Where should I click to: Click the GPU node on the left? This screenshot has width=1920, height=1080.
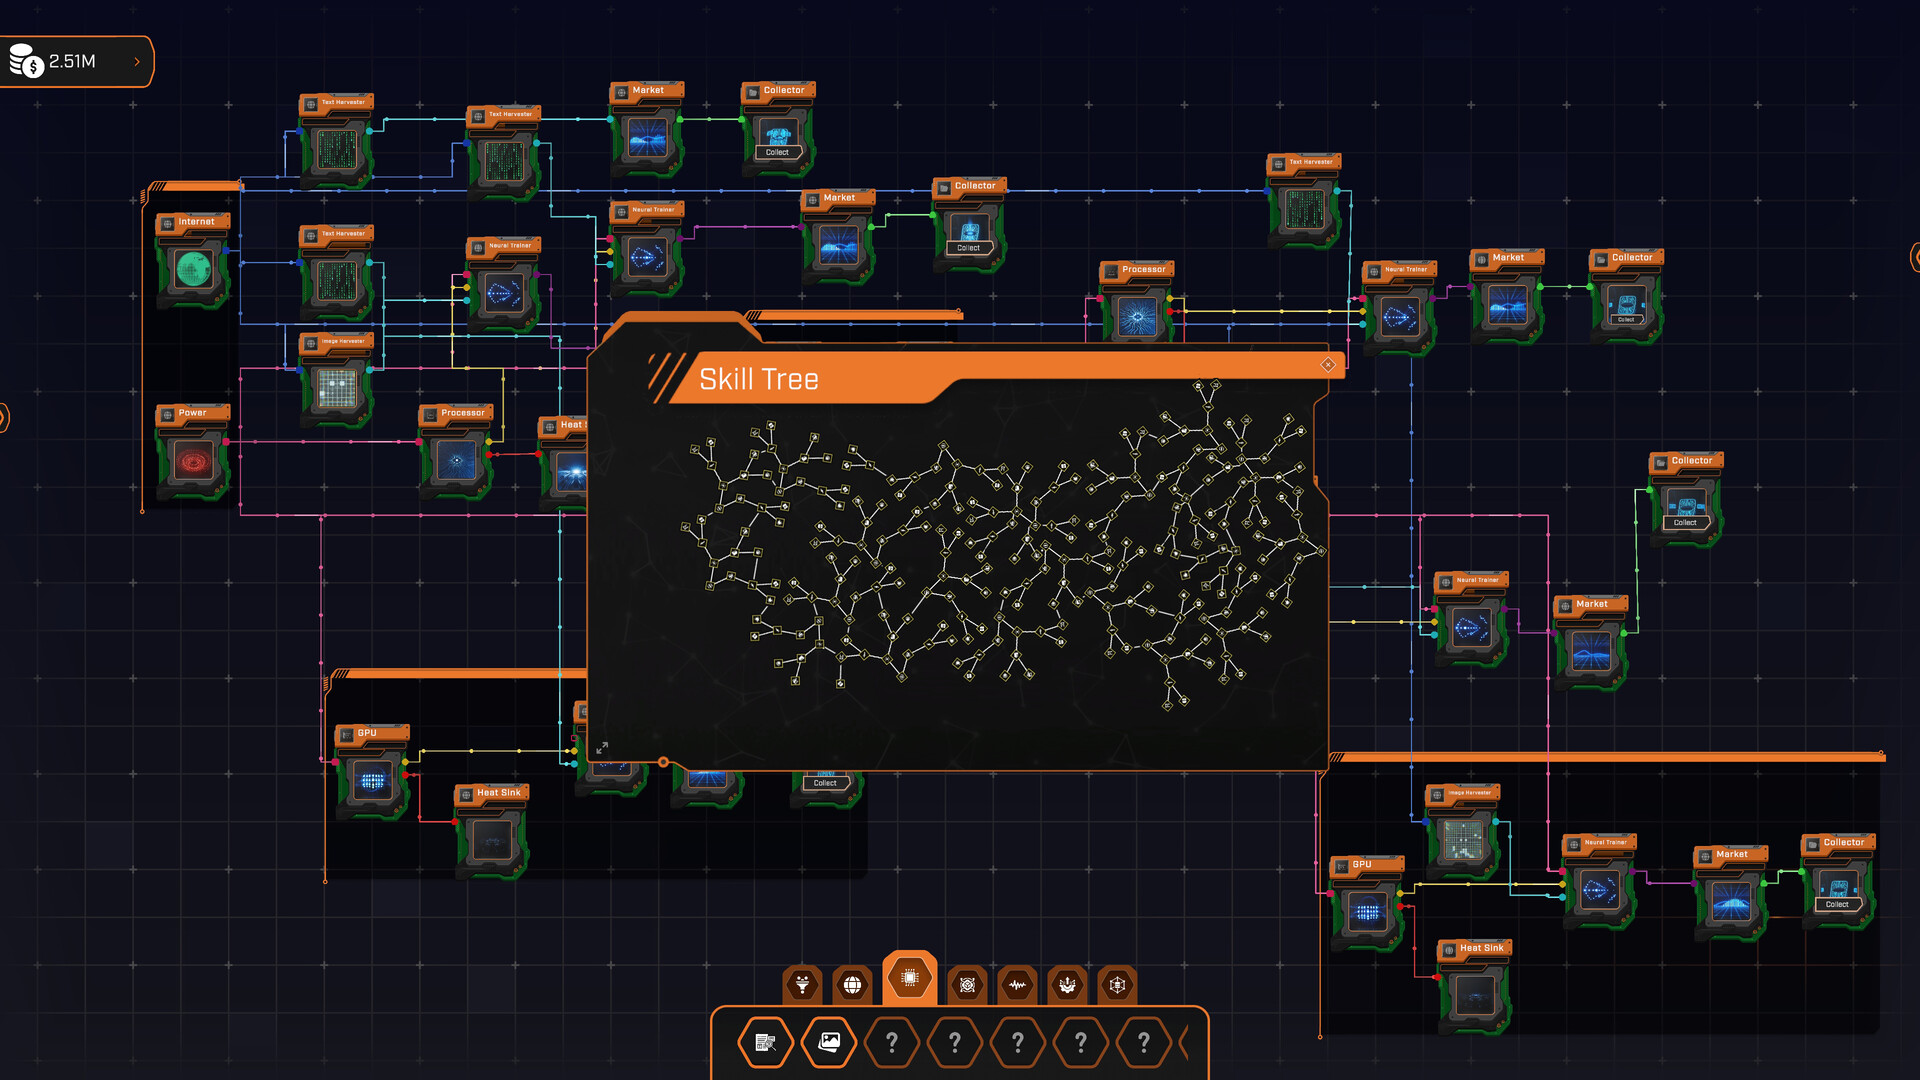click(x=371, y=780)
